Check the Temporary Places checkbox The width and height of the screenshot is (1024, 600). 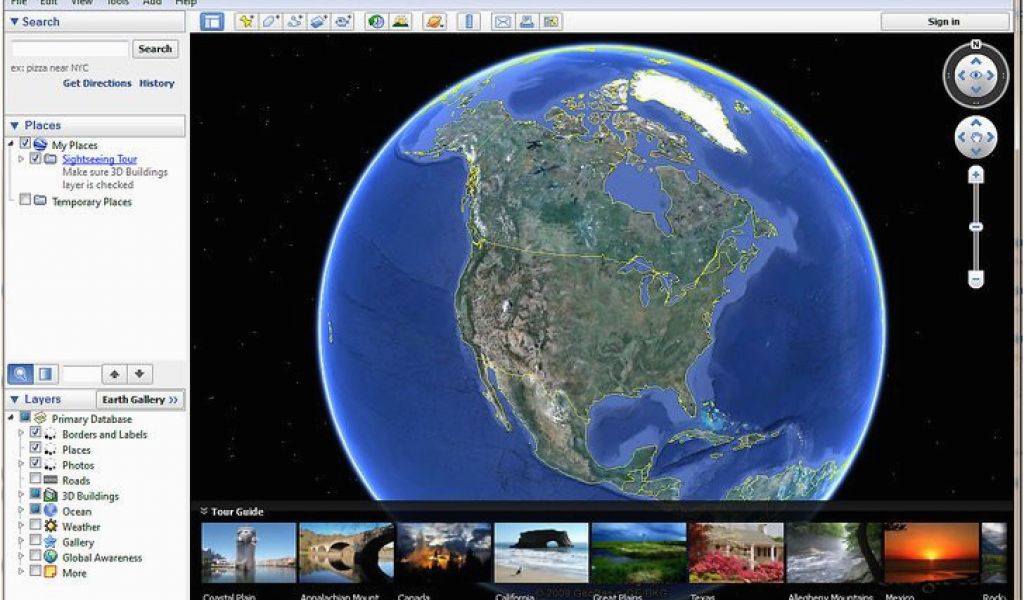click(25, 200)
